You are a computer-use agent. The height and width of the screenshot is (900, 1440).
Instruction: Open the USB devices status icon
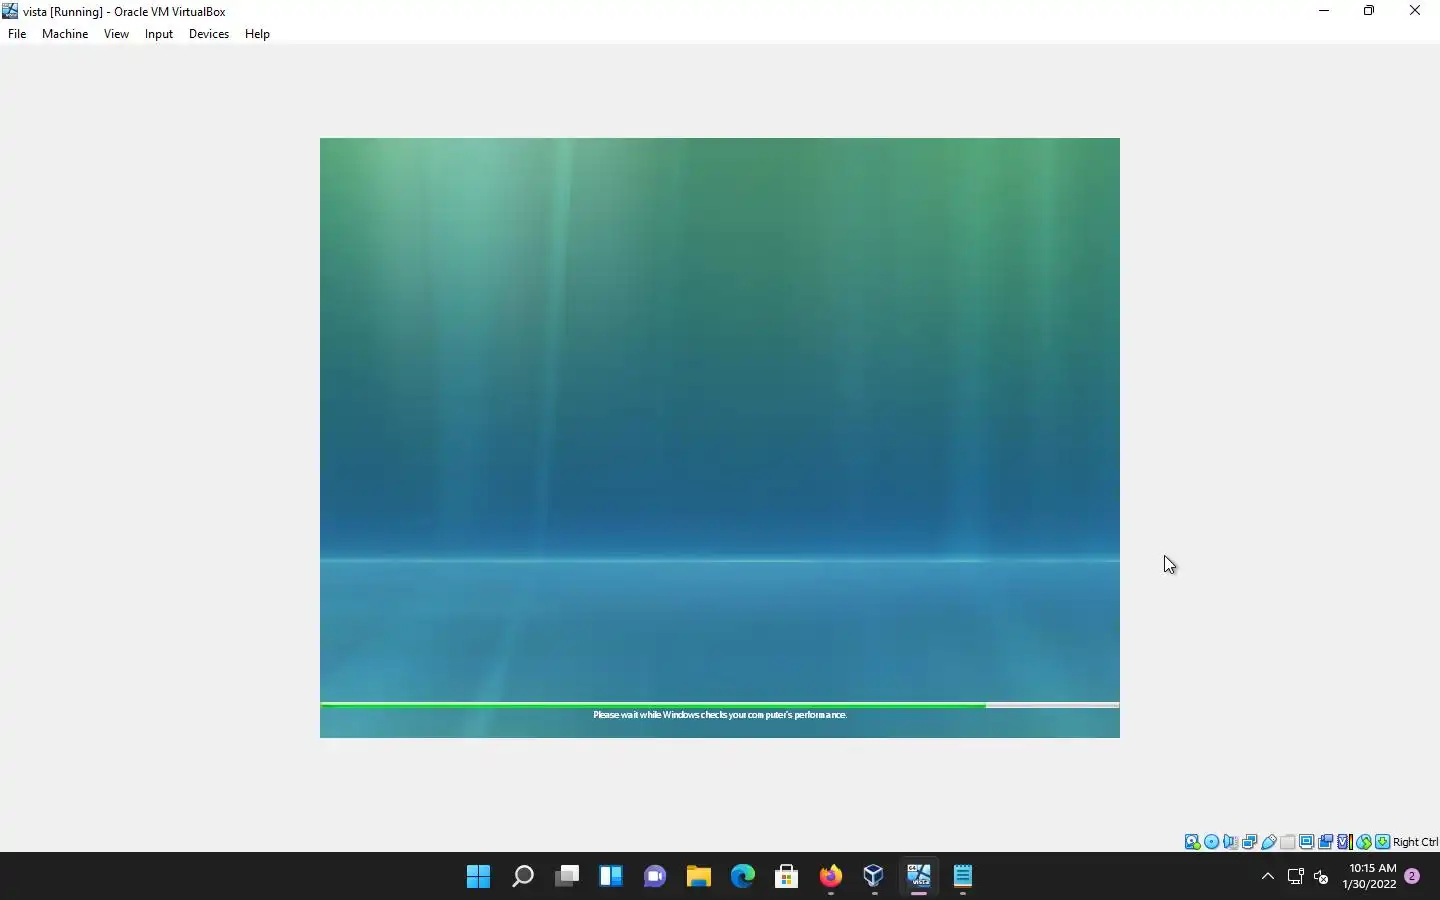[1268, 842]
